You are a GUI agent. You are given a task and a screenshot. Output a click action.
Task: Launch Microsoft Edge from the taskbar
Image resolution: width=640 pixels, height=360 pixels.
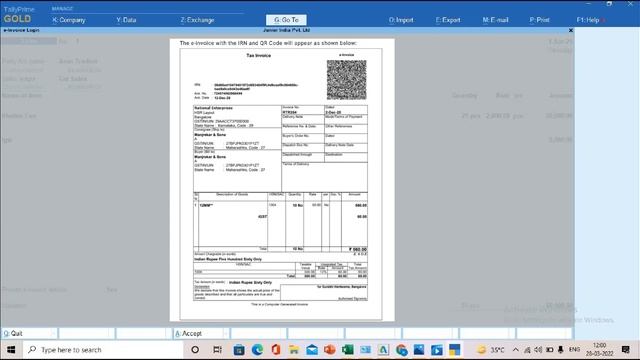click(x=258, y=350)
